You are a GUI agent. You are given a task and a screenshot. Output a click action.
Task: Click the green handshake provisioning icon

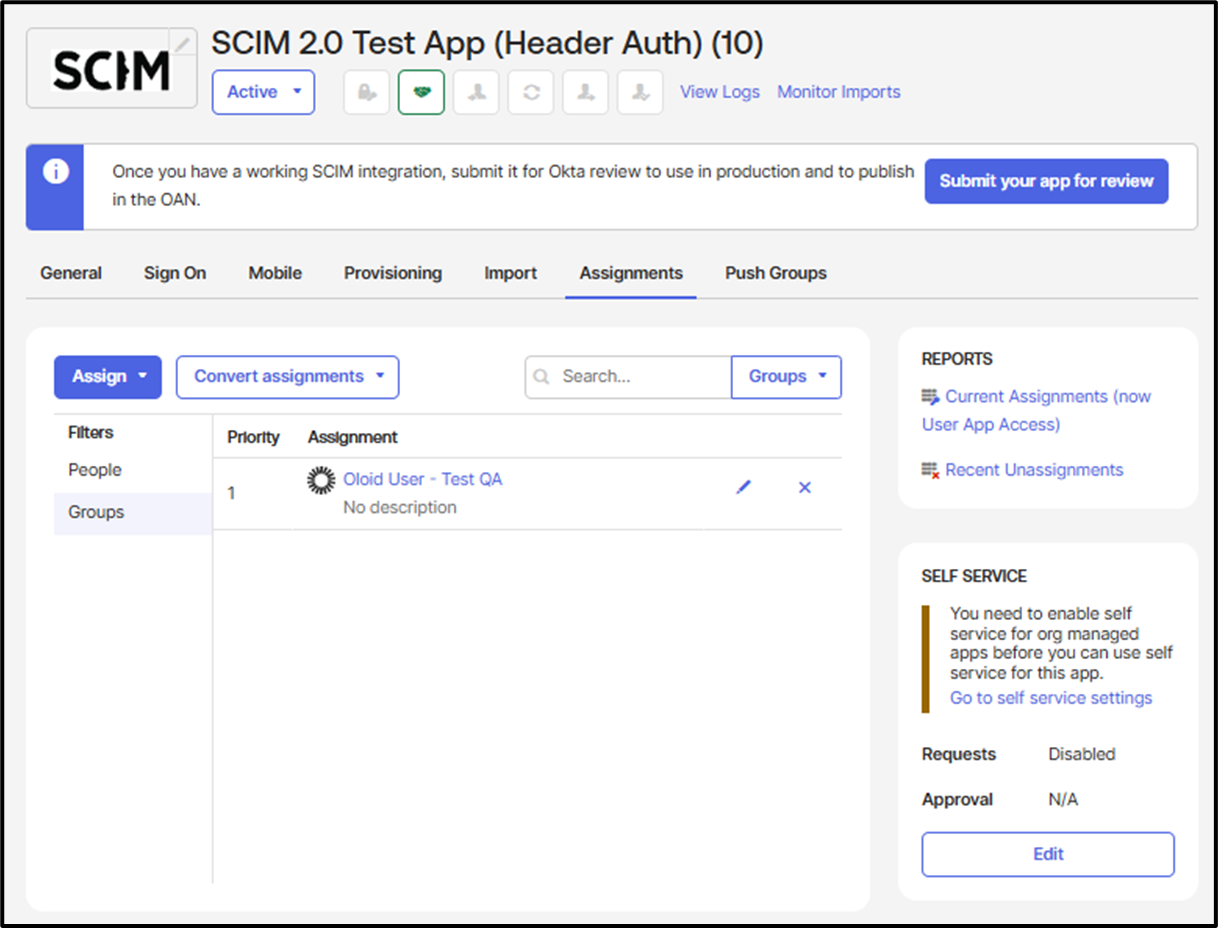pyautogui.click(x=421, y=92)
